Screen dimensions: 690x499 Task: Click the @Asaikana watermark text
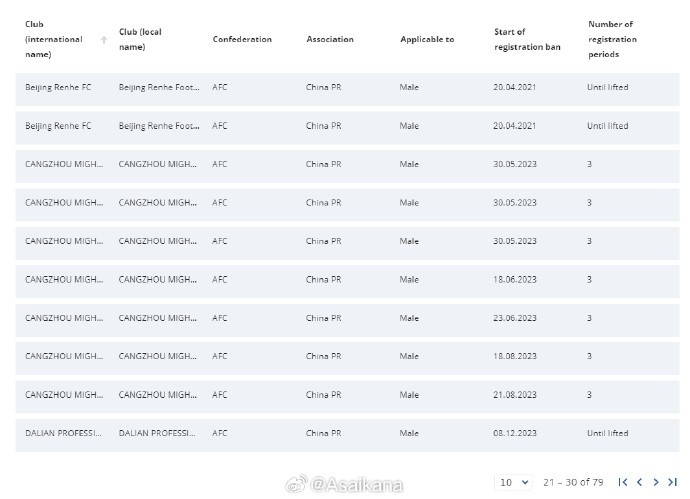pos(357,485)
